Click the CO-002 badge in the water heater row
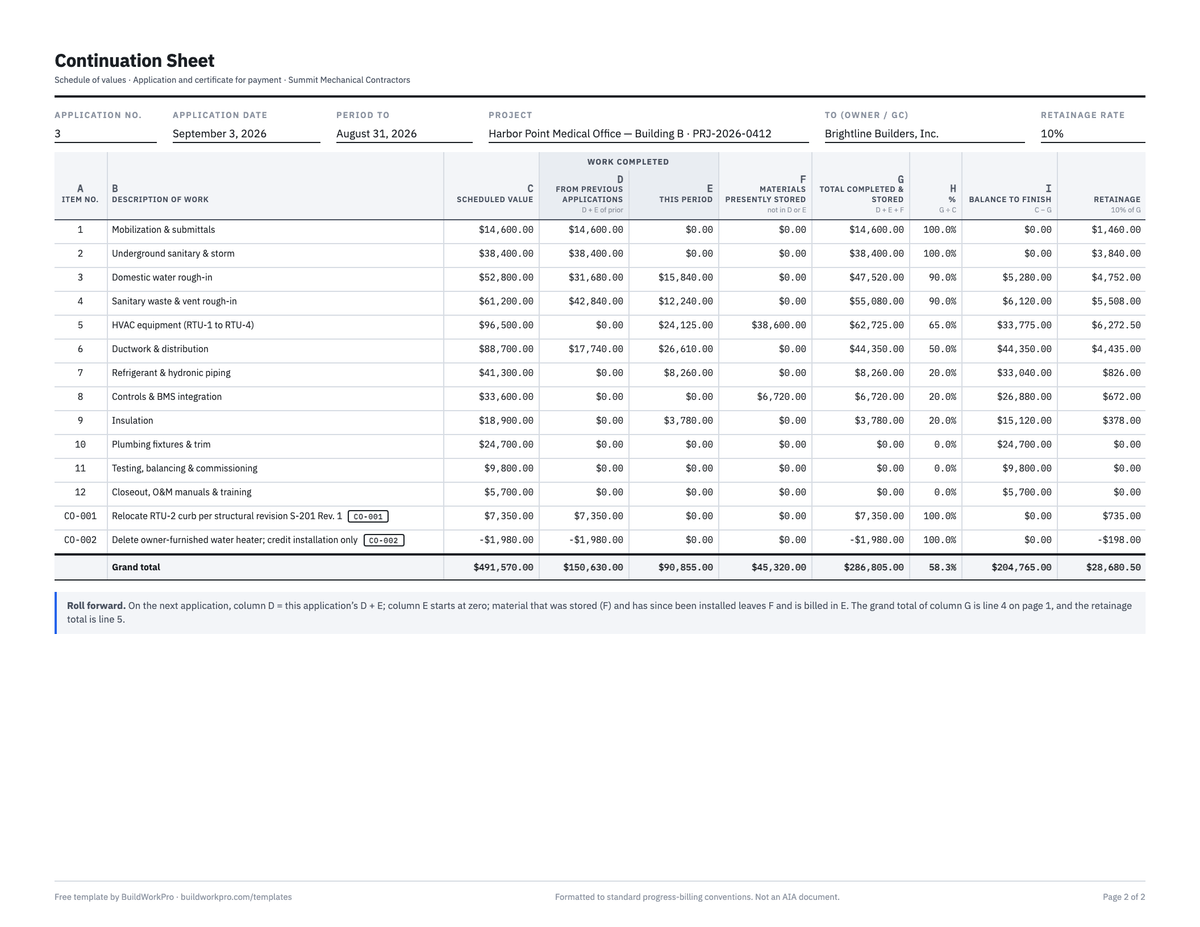This screenshot has width=1200, height=927. (x=384, y=541)
